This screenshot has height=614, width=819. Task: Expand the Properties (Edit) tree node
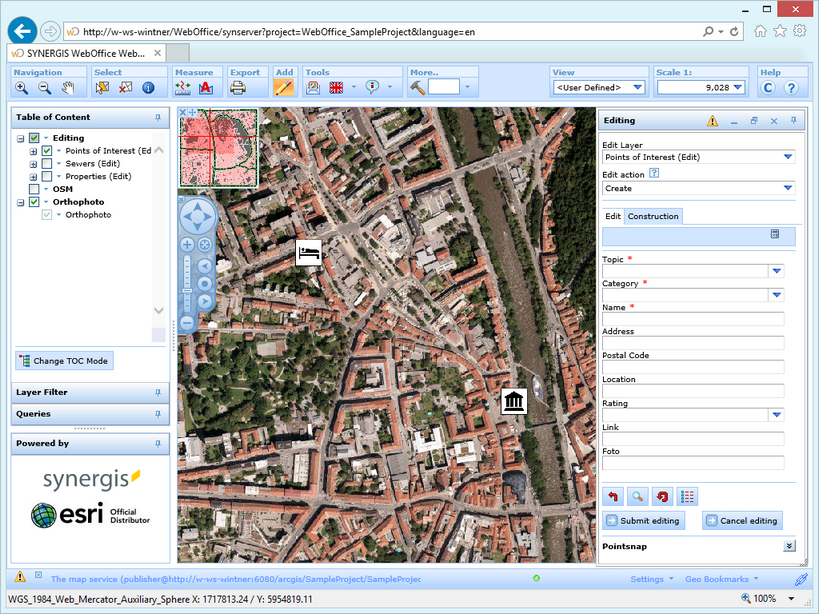click(33, 176)
